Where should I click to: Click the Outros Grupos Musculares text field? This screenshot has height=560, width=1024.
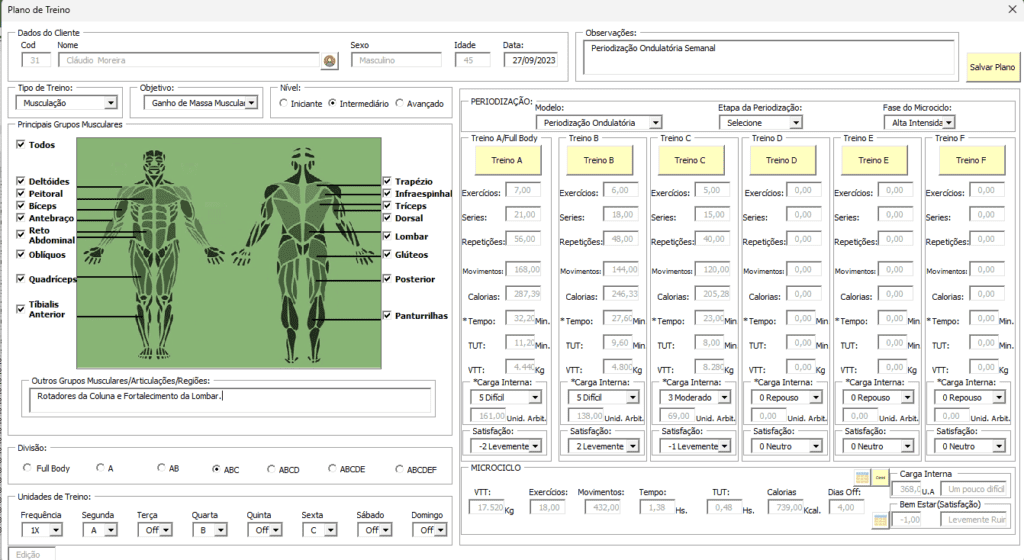(231, 400)
